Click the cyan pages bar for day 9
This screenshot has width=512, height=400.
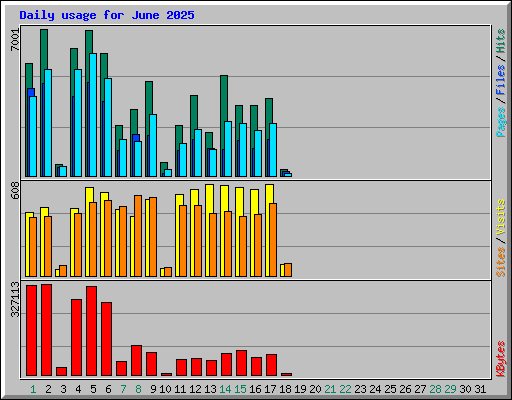tap(153, 146)
